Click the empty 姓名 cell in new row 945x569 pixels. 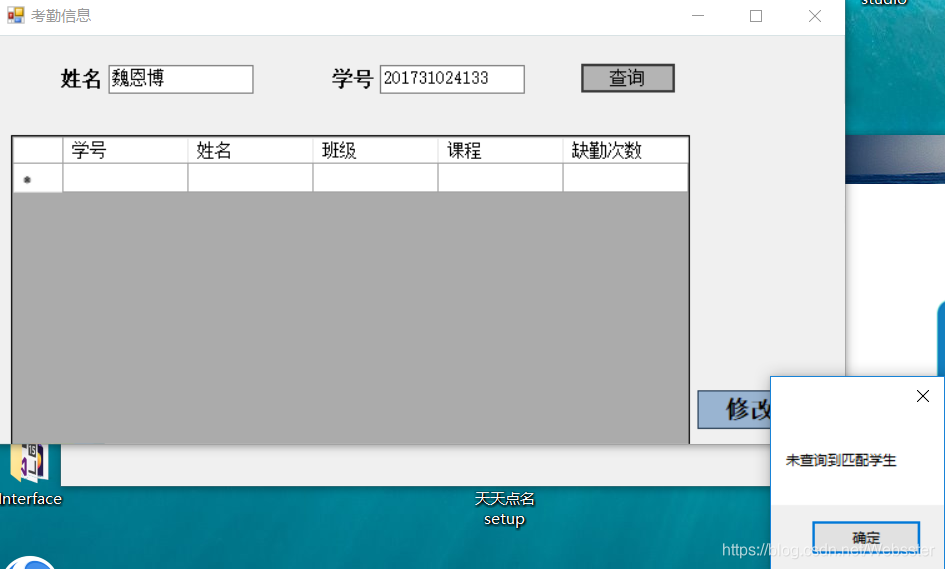pyautogui.click(x=251, y=178)
